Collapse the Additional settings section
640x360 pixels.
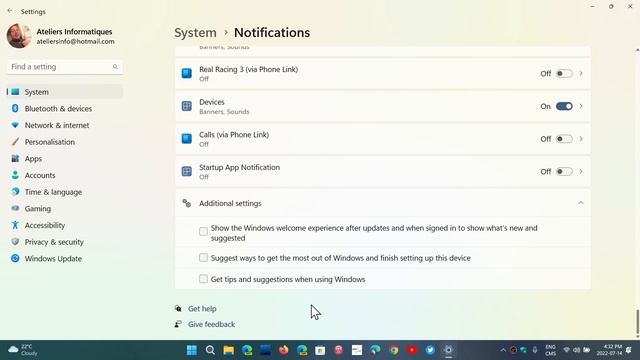coord(580,203)
